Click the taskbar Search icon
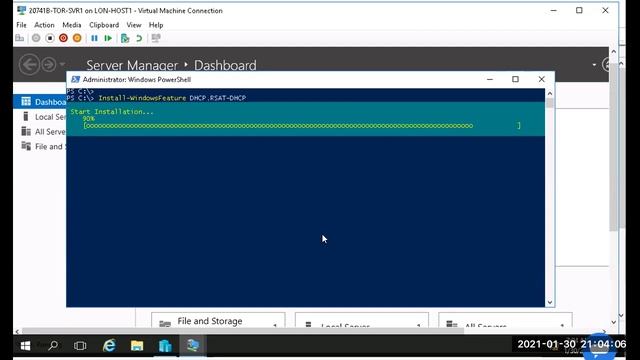 [x=53, y=346]
